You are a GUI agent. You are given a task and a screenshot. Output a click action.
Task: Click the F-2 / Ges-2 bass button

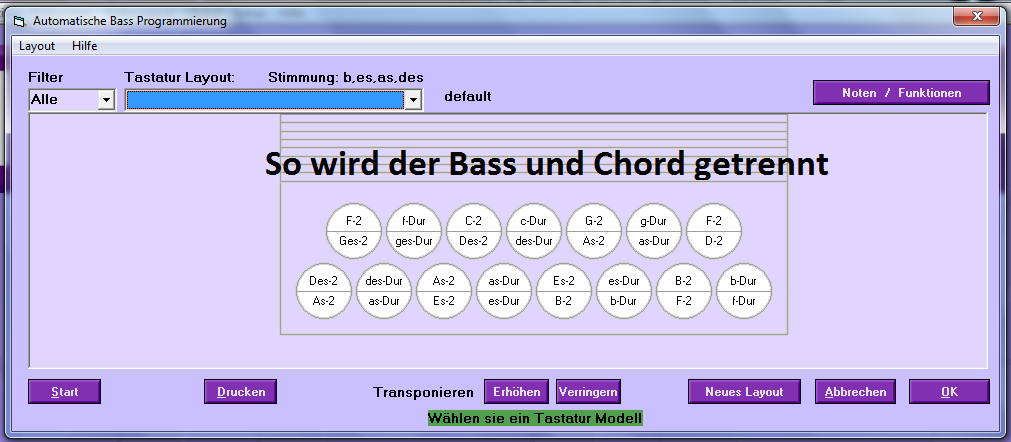pyautogui.click(x=353, y=231)
